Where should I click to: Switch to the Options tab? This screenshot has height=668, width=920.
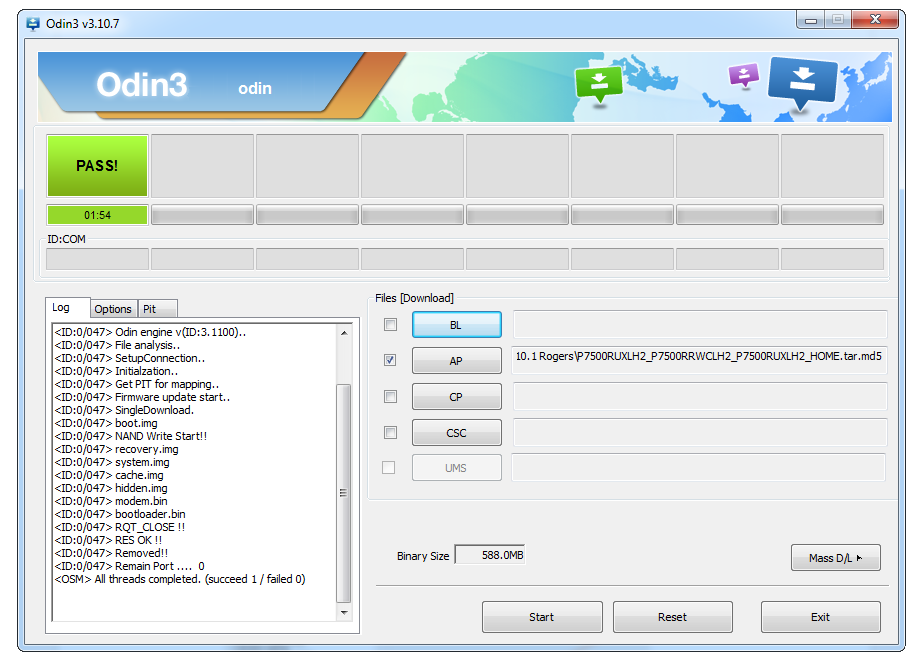tap(113, 309)
